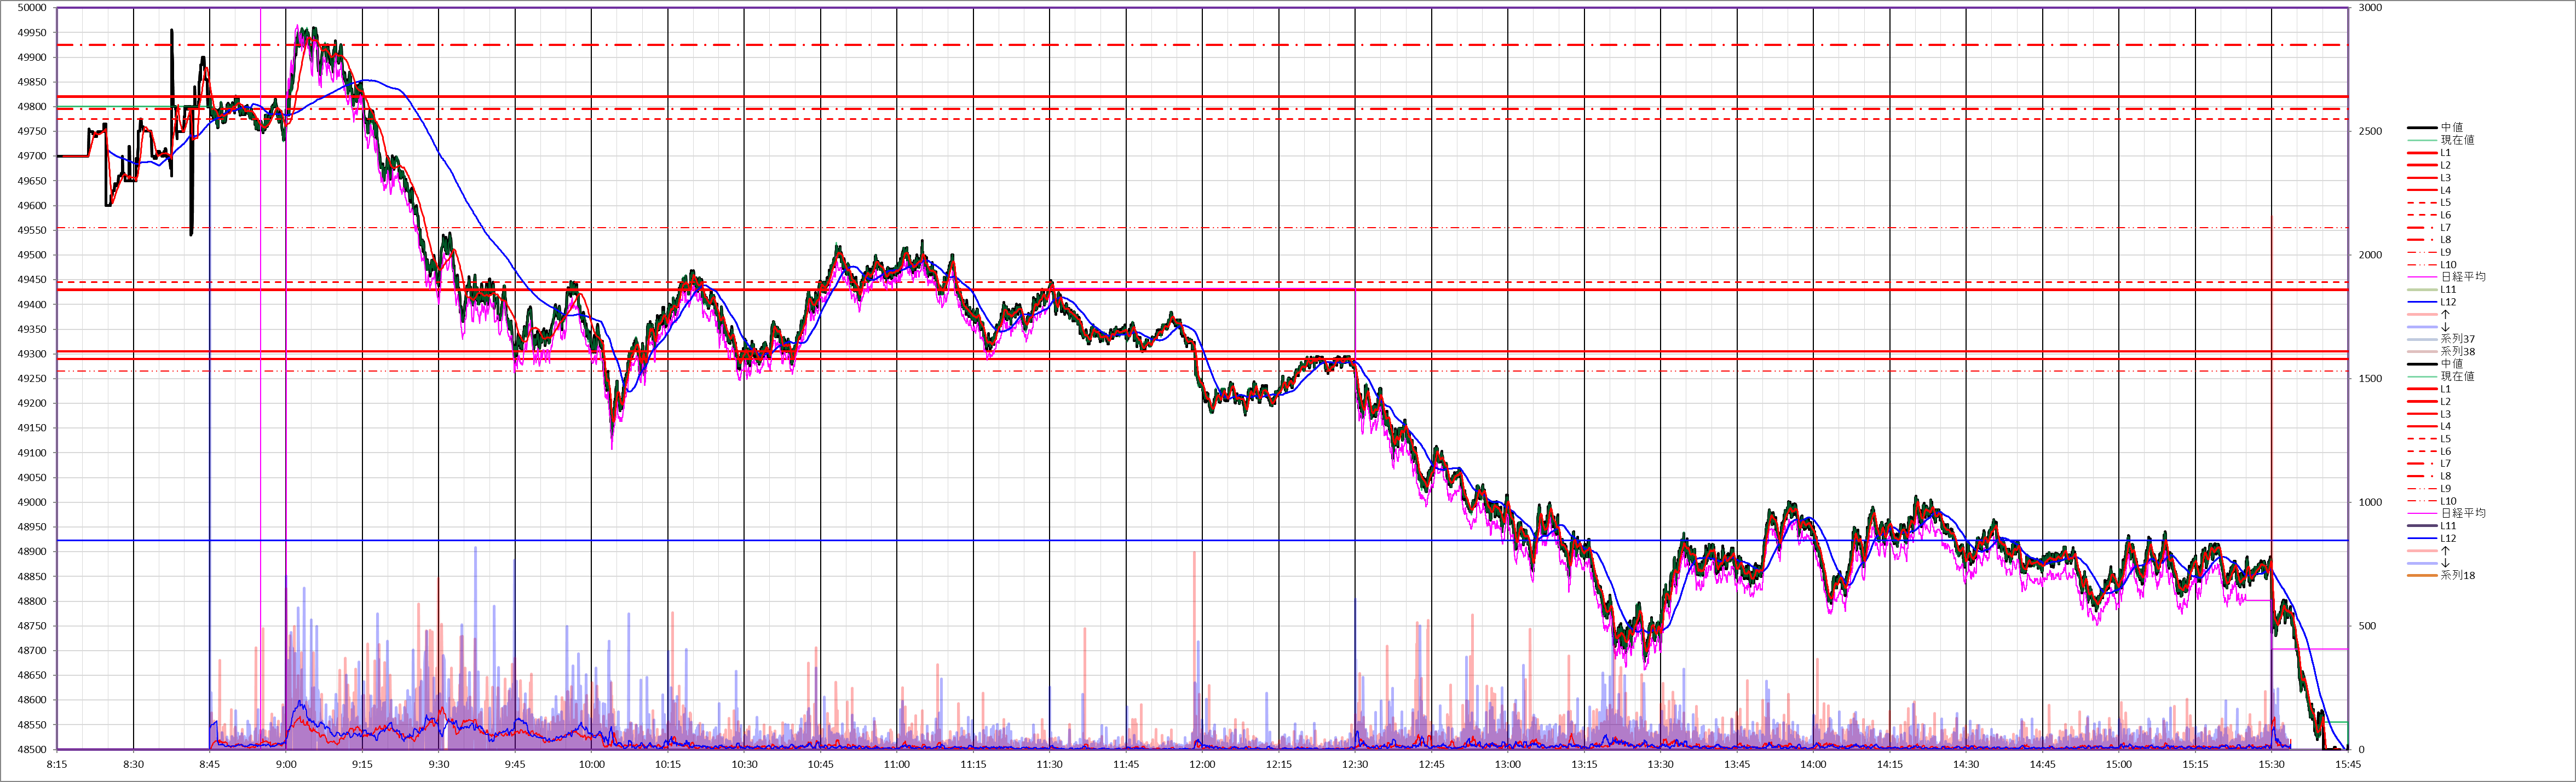Click the dark purple L11 legend entry
2576x782 pixels.
[x=2447, y=526]
